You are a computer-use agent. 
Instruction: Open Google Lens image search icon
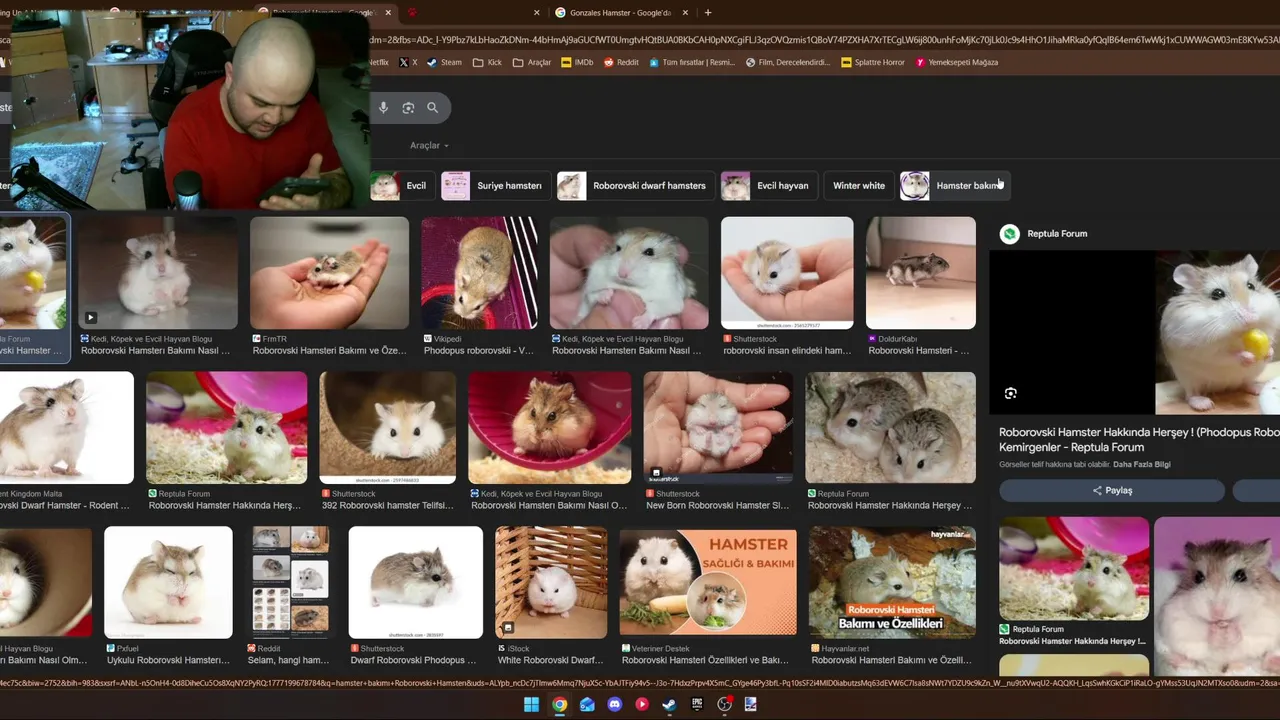pos(408,108)
